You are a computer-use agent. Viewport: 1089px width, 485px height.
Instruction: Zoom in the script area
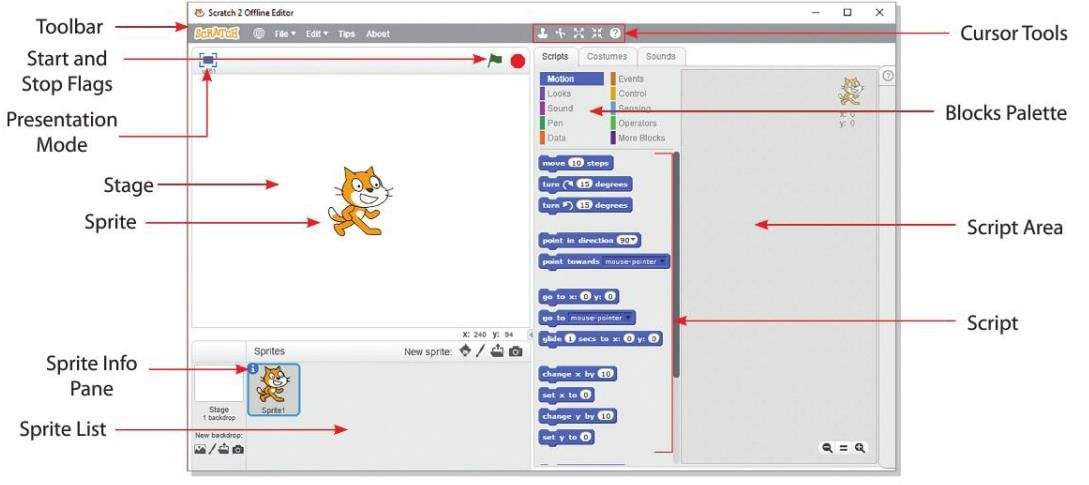point(860,448)
